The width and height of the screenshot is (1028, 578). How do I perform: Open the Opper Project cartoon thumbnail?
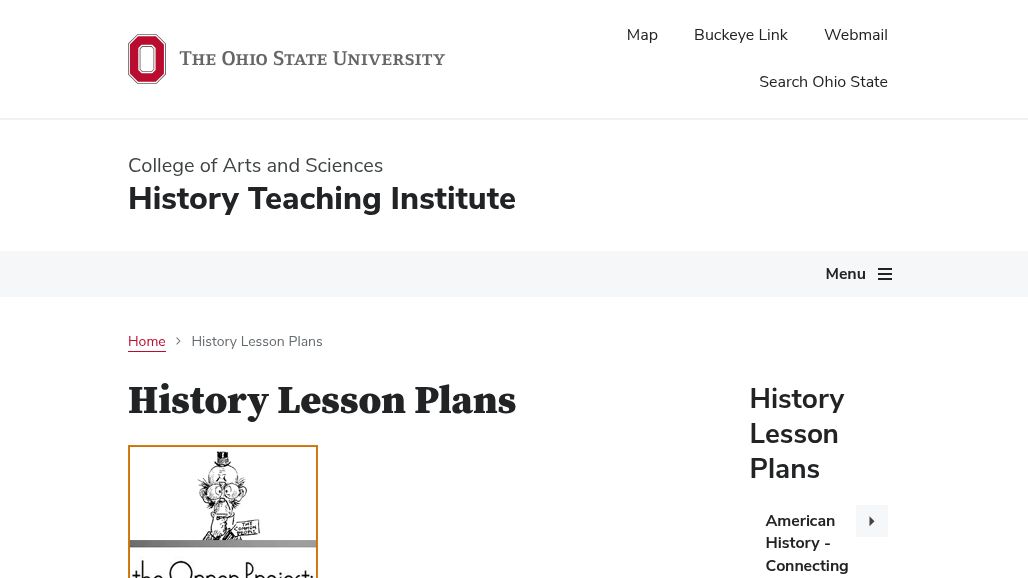223,511
